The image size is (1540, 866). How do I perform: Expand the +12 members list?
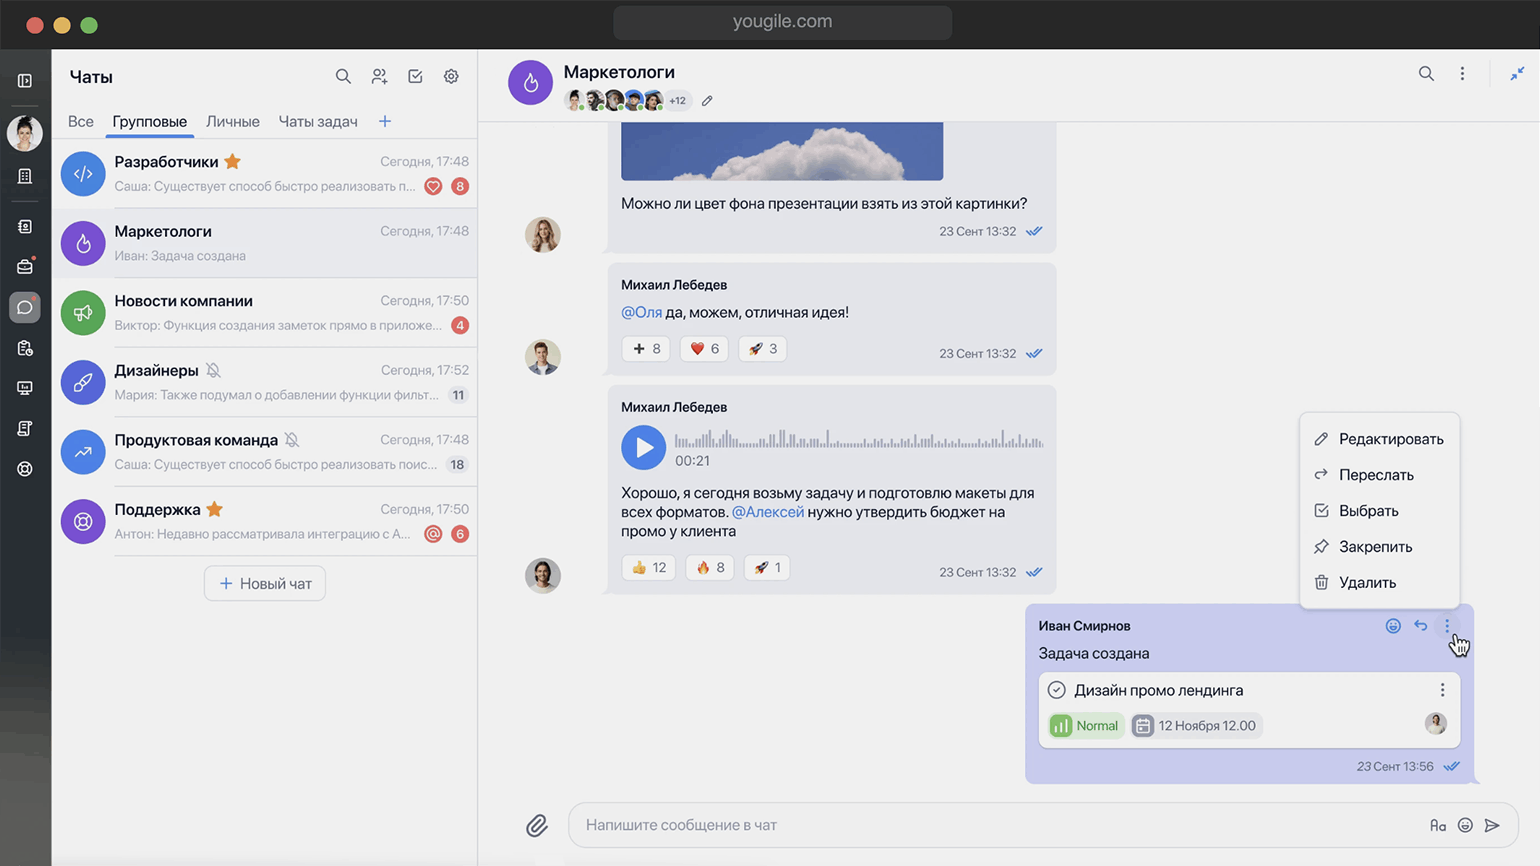678,101
